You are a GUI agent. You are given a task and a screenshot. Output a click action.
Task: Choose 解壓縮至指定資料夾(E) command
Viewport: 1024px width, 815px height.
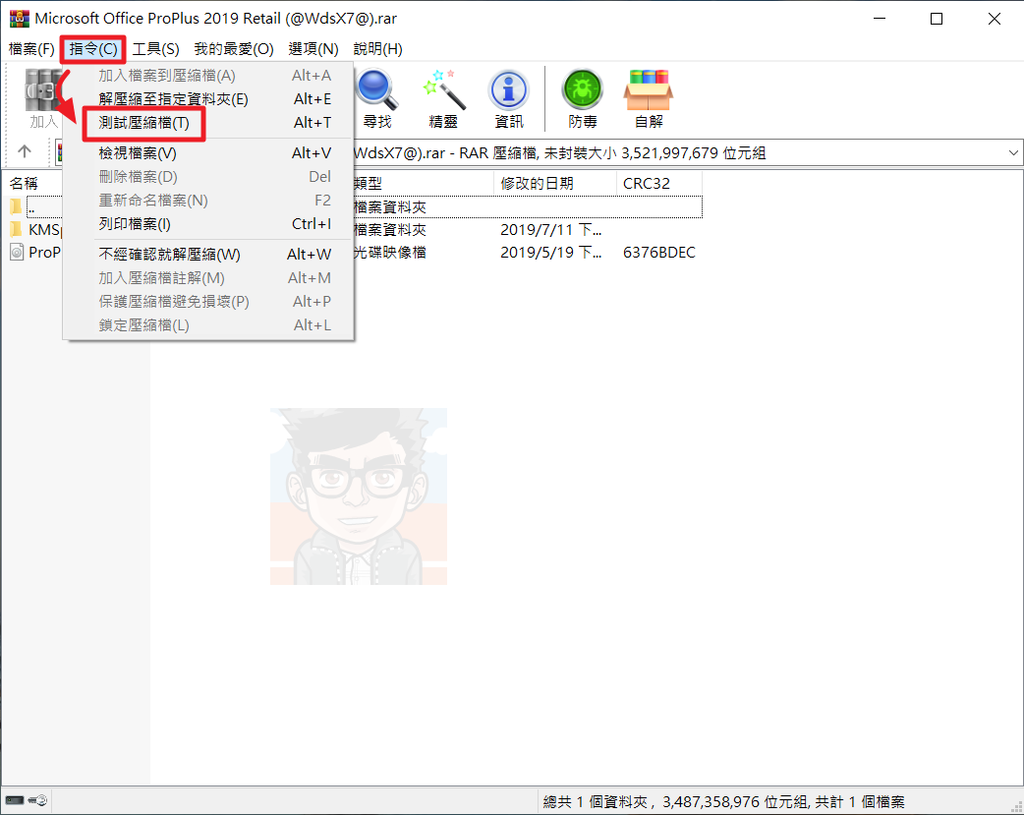(x=209, y=99)
